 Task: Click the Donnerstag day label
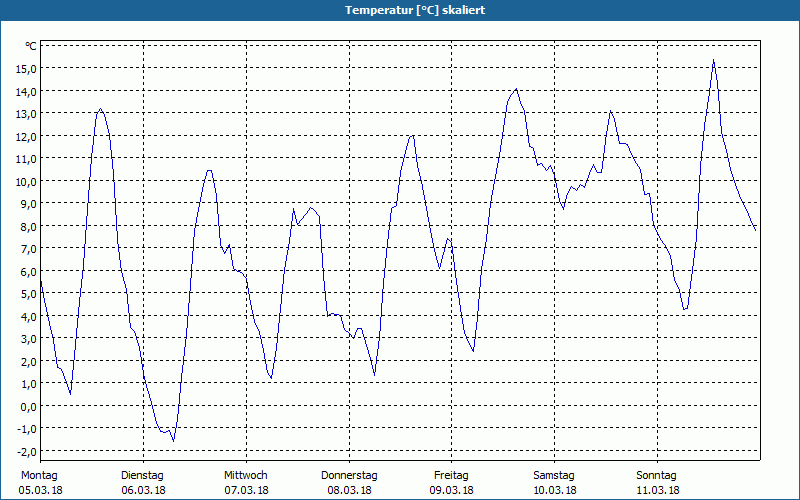(349, 476)
